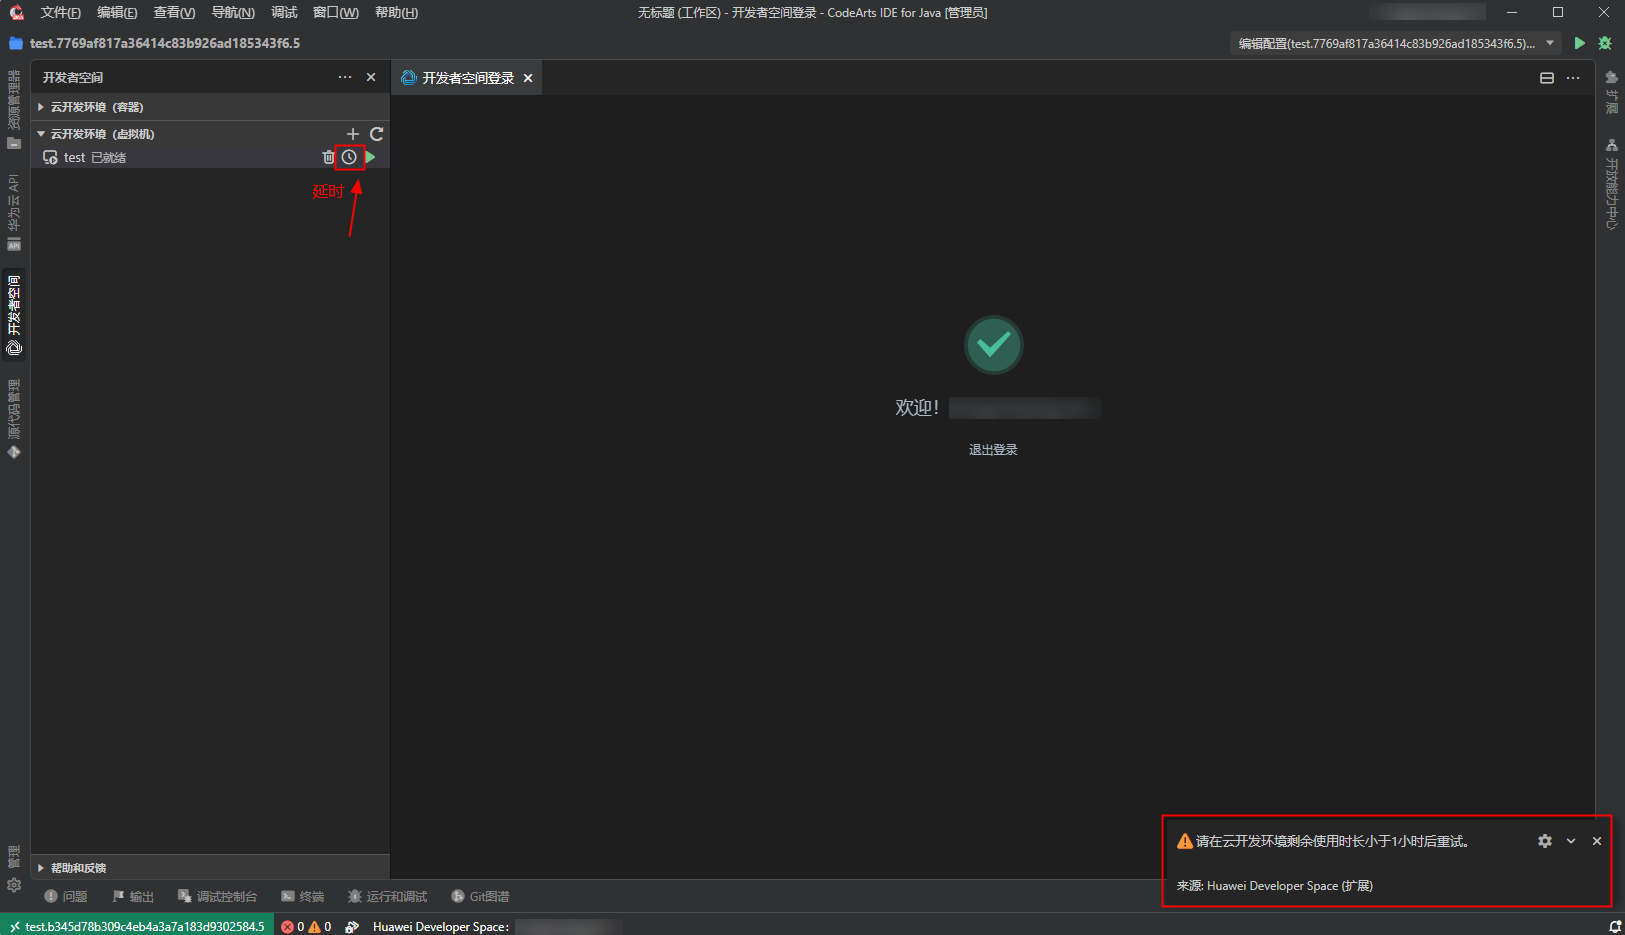
Task: Extend time using the clock icon on test
Action: click(x=349, y=157)
